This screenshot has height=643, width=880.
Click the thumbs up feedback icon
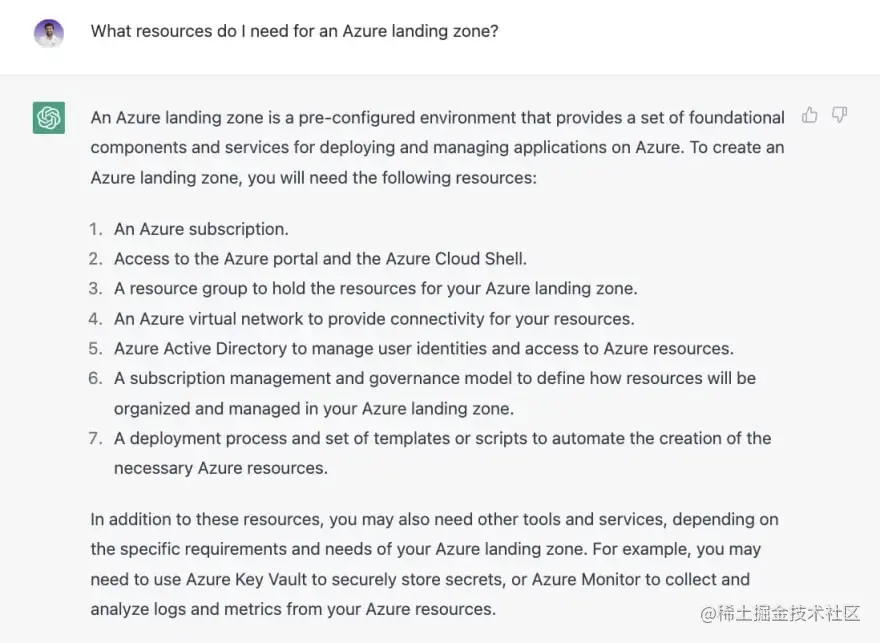click(x=810, y=116)
